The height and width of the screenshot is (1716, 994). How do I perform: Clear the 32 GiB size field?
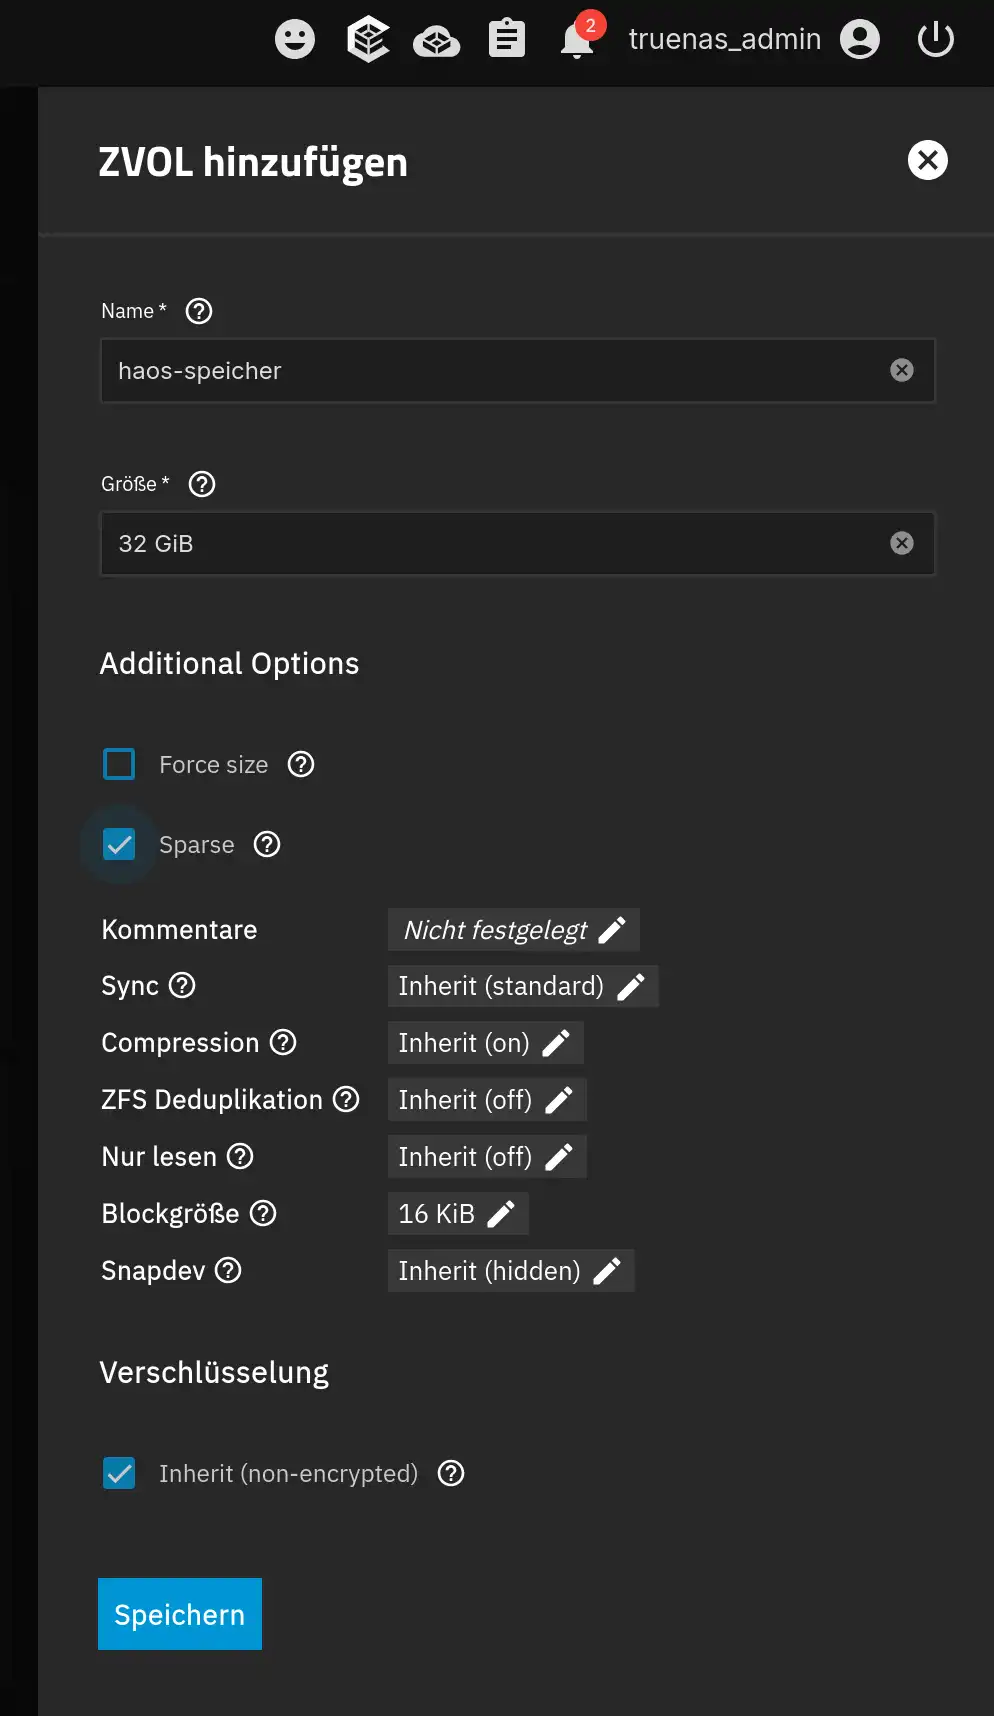pyautogui.click(x=902, y=543)
